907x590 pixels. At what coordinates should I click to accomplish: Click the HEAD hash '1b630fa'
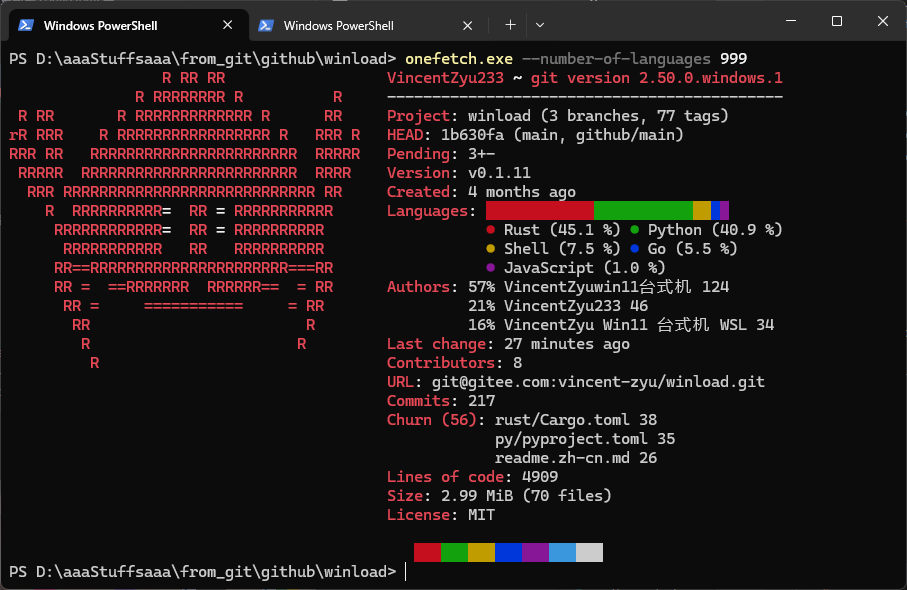pyautogui.click(x=472, y=135)
